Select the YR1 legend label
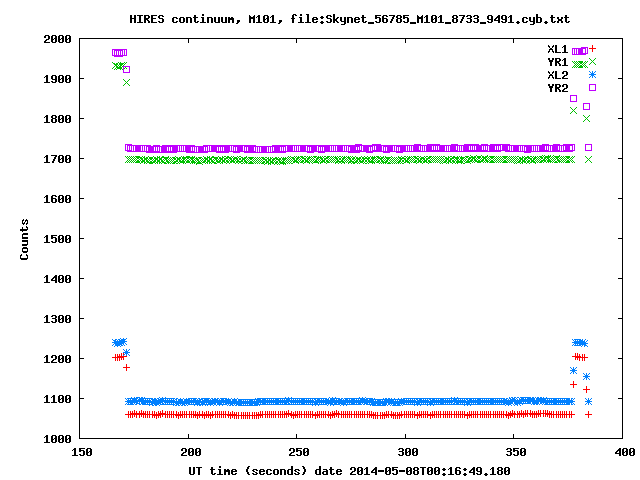 tap(557, 62)
